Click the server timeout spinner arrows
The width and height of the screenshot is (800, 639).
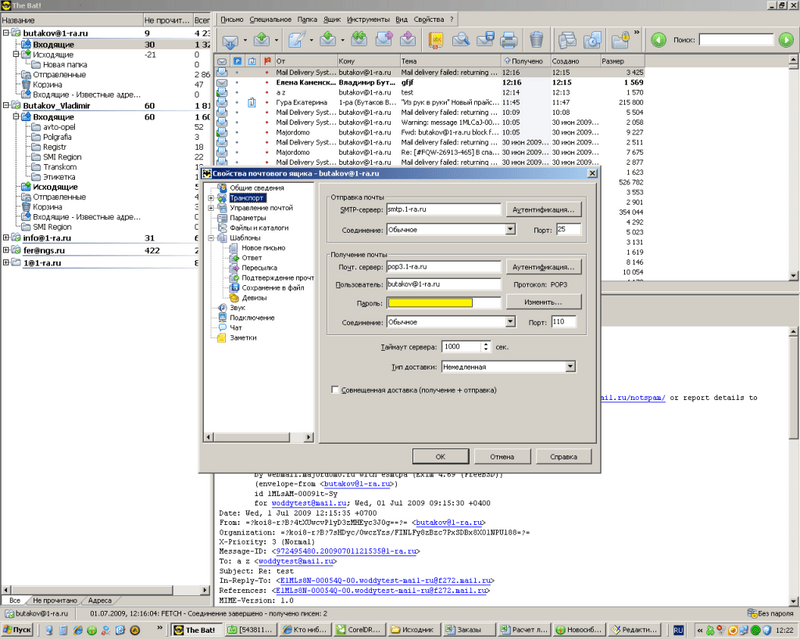486,347
